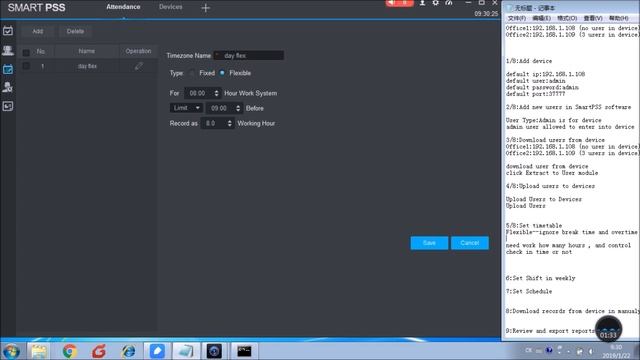The image size is (640, 360).
Task: Open the Windows Start menu
Action: pyautogui.click(x=11, y=351)
